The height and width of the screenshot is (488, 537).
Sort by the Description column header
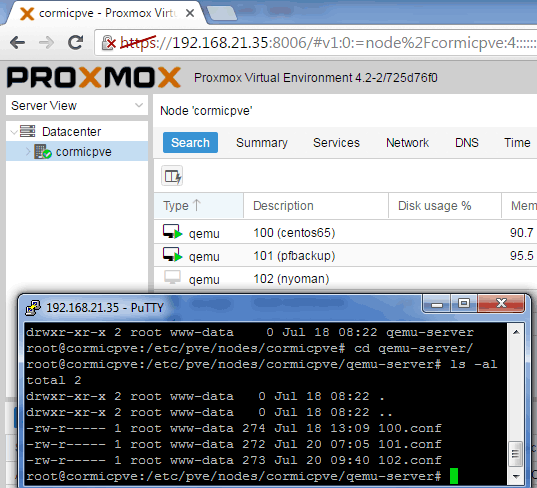tap(316, 205)
